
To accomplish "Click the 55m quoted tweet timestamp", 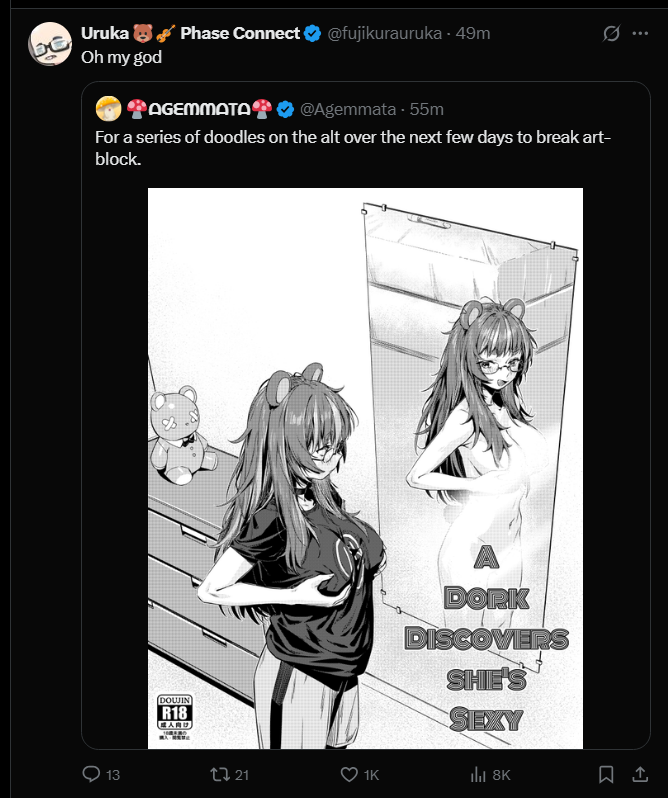I will (x=426, y=109).
